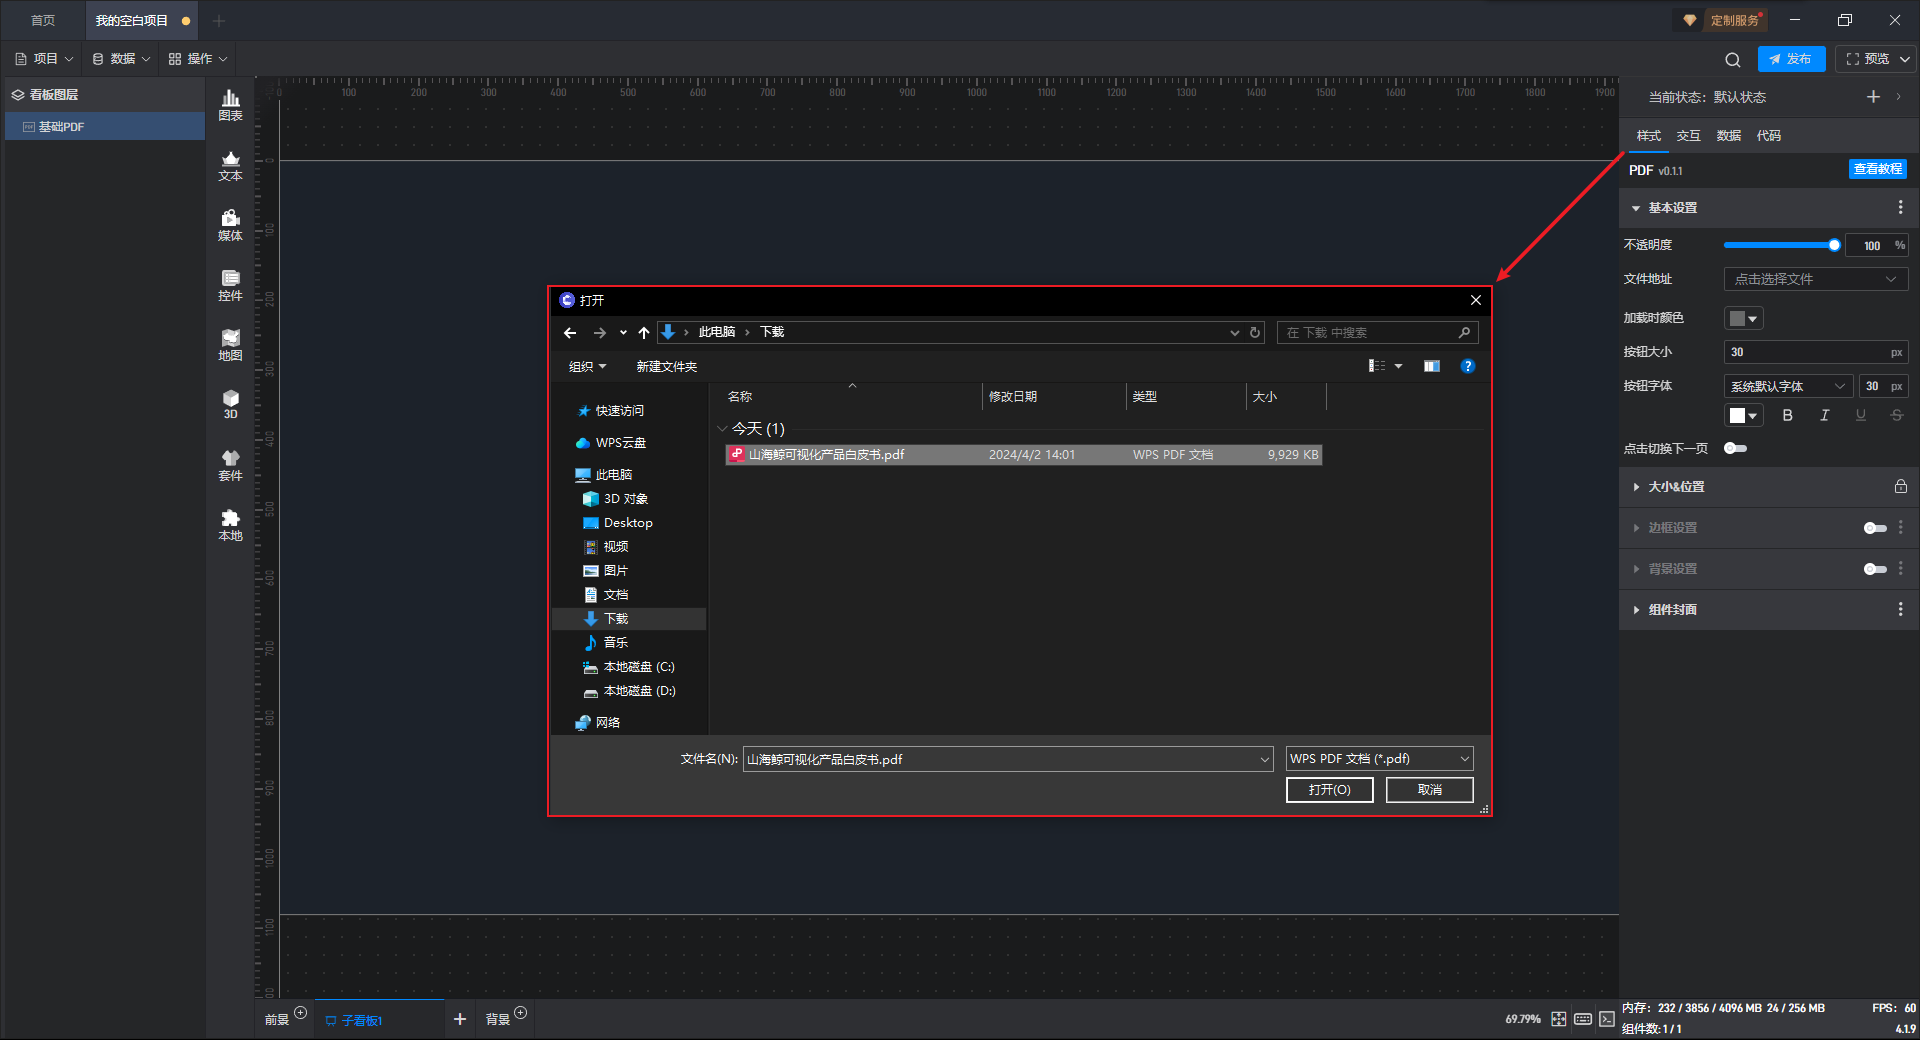Click the italic I text style icon
The height and width of the screenshot is (1040, 1920).
pos(1824,415)
